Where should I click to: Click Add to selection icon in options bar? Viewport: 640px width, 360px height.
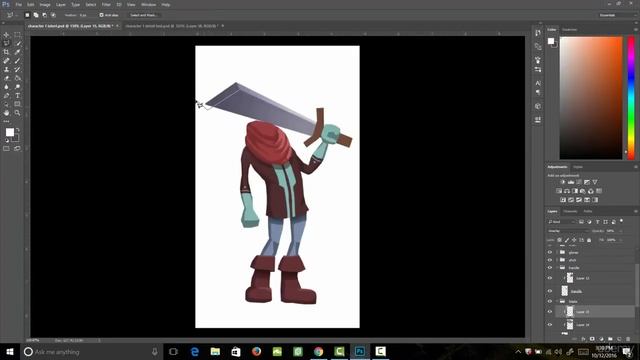coord(36,15)
